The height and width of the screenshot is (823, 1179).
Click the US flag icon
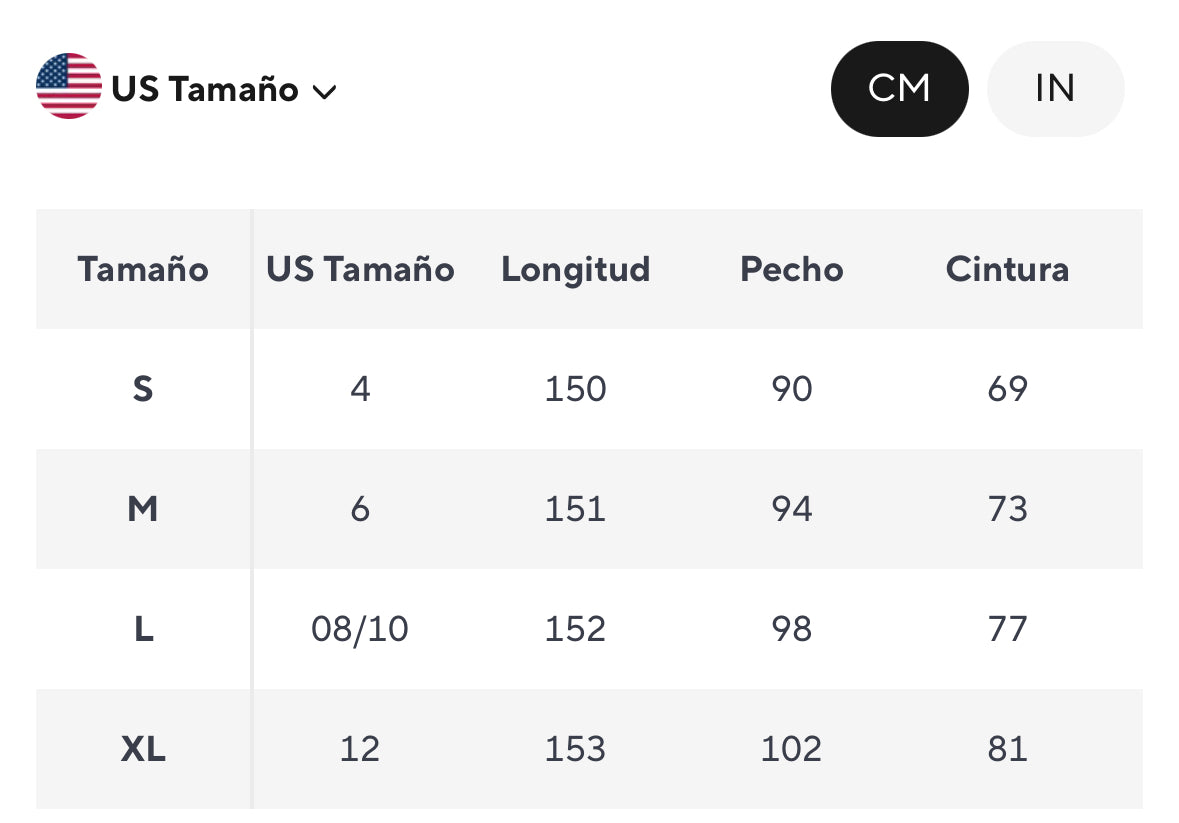point(69,87)
